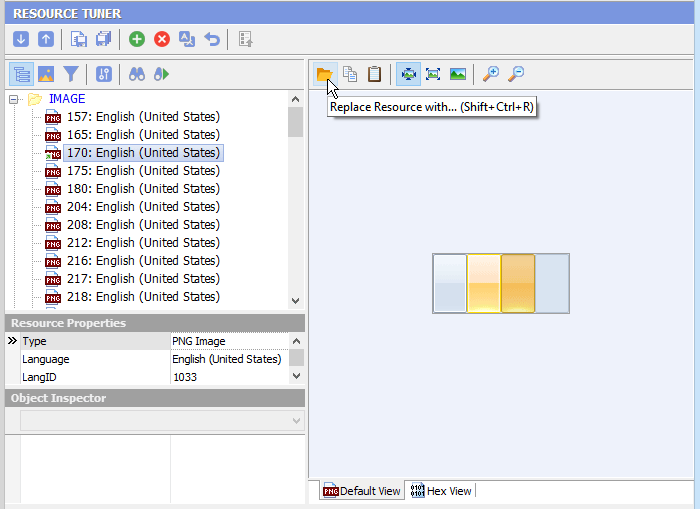Image resolution: width=700 pixels, height=509 pixels.
Task: Click the red delete resource icon
Action: 162,39
